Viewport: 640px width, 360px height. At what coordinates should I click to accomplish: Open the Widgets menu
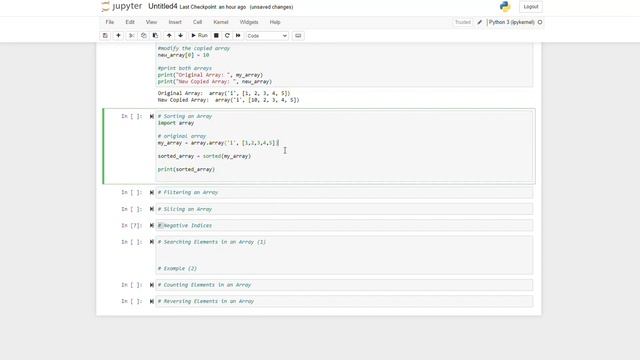pyautogui.click(x=249, y=22)
